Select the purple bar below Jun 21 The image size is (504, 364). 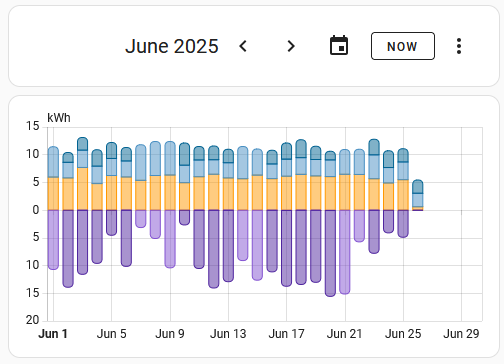[345, 252]
